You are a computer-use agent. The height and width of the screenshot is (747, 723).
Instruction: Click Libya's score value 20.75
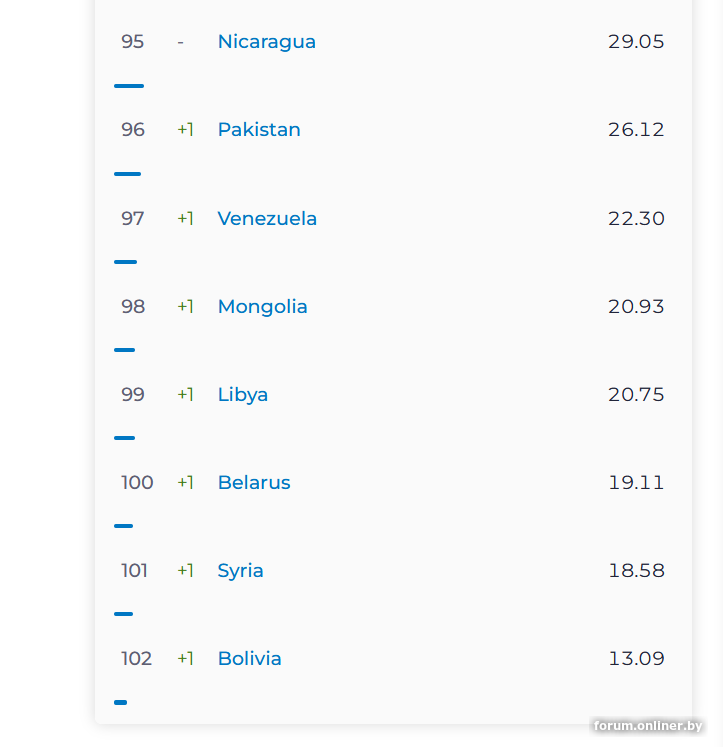636,394
